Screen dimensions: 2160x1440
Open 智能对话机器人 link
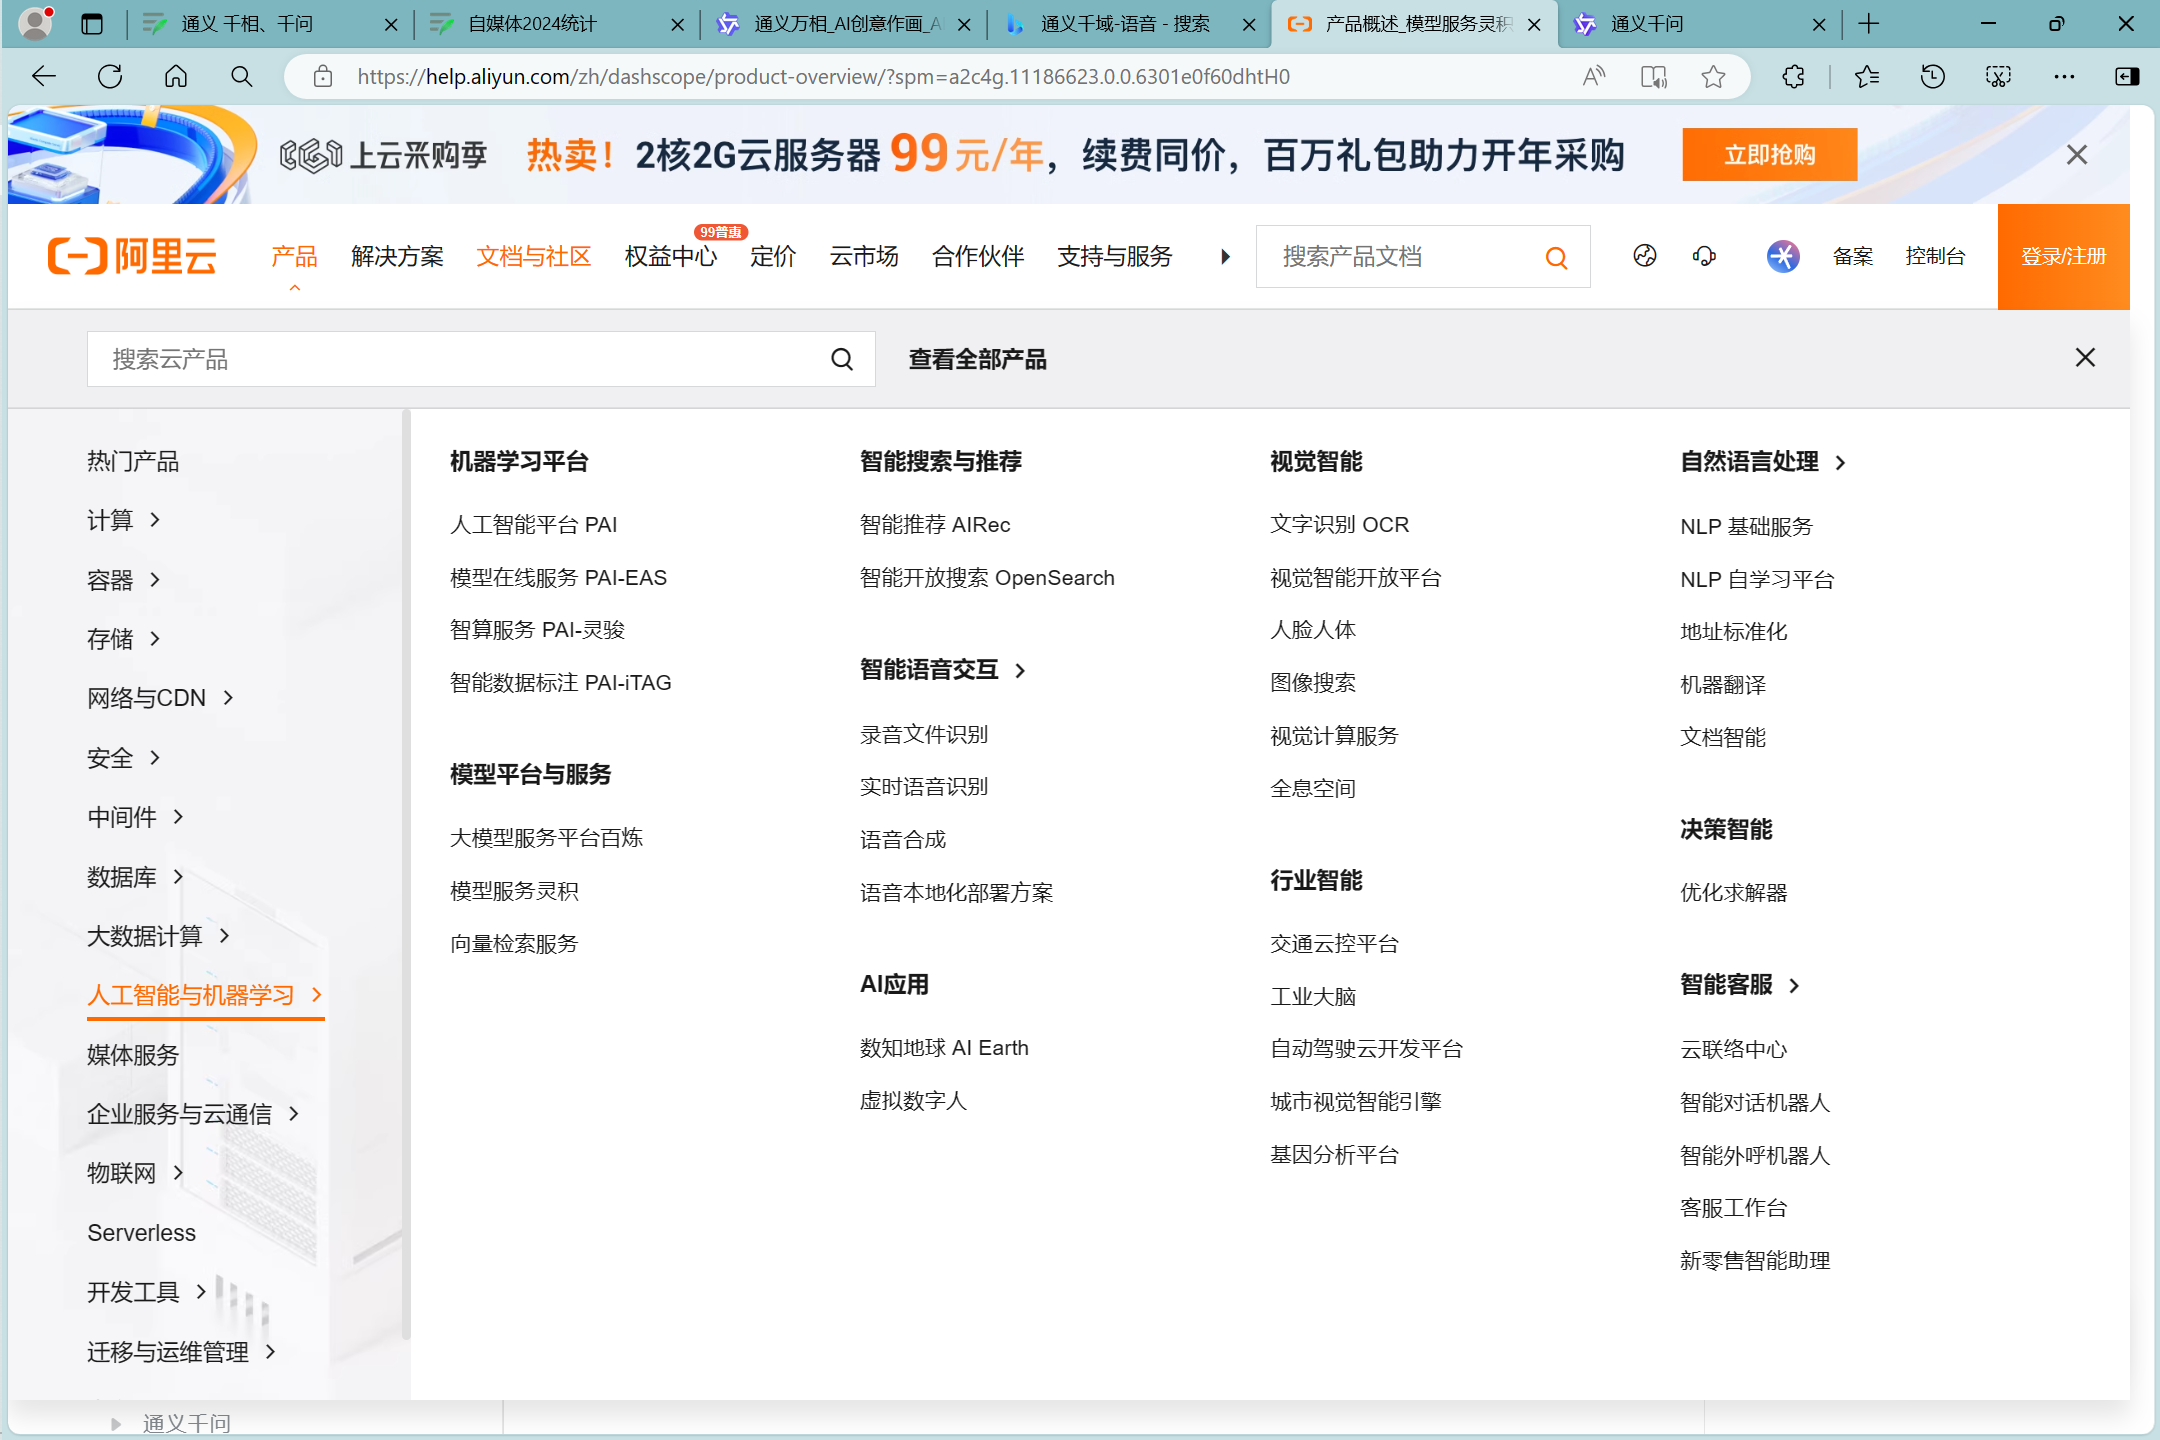[1755, 1102]
